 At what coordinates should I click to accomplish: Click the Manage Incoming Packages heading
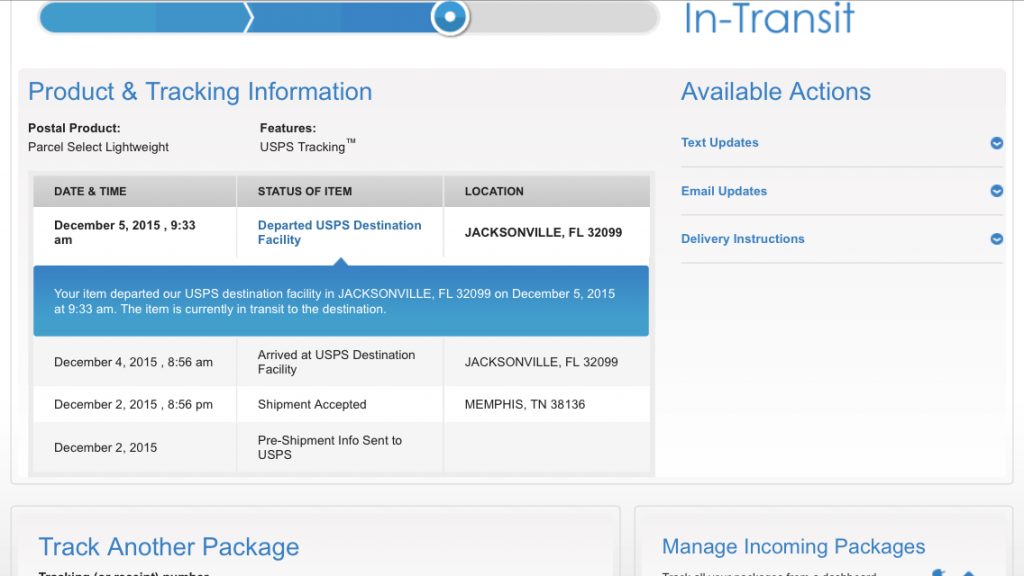tap(793, 547)
